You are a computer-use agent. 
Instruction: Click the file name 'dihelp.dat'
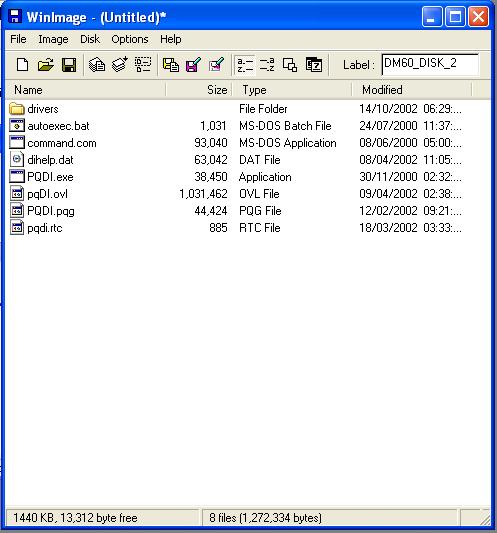pyautogui.click(x=50, y=160)
